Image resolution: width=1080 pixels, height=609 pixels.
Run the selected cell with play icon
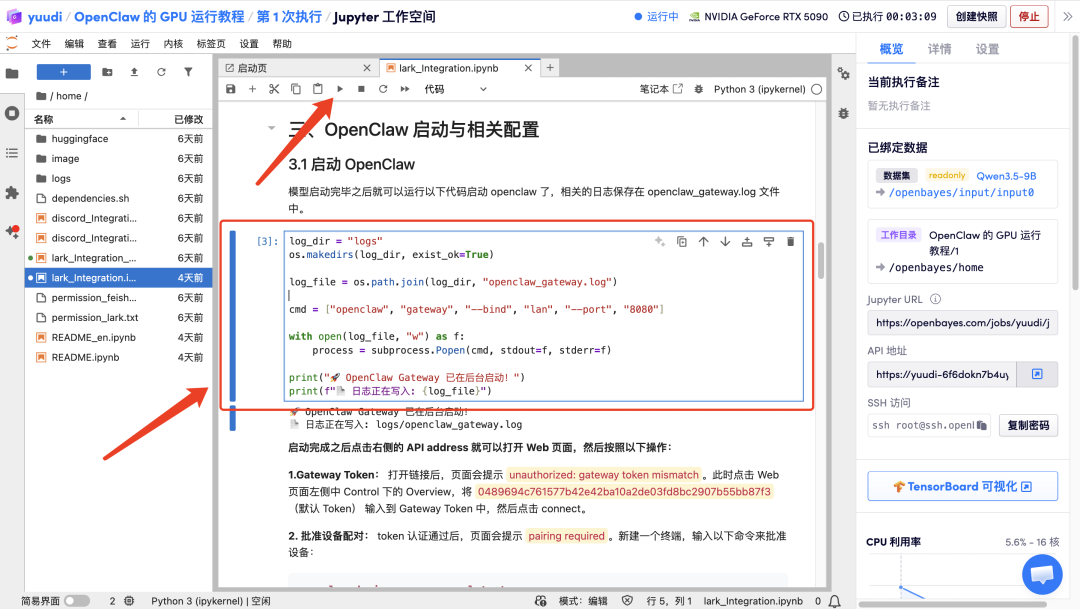point(340,89)
